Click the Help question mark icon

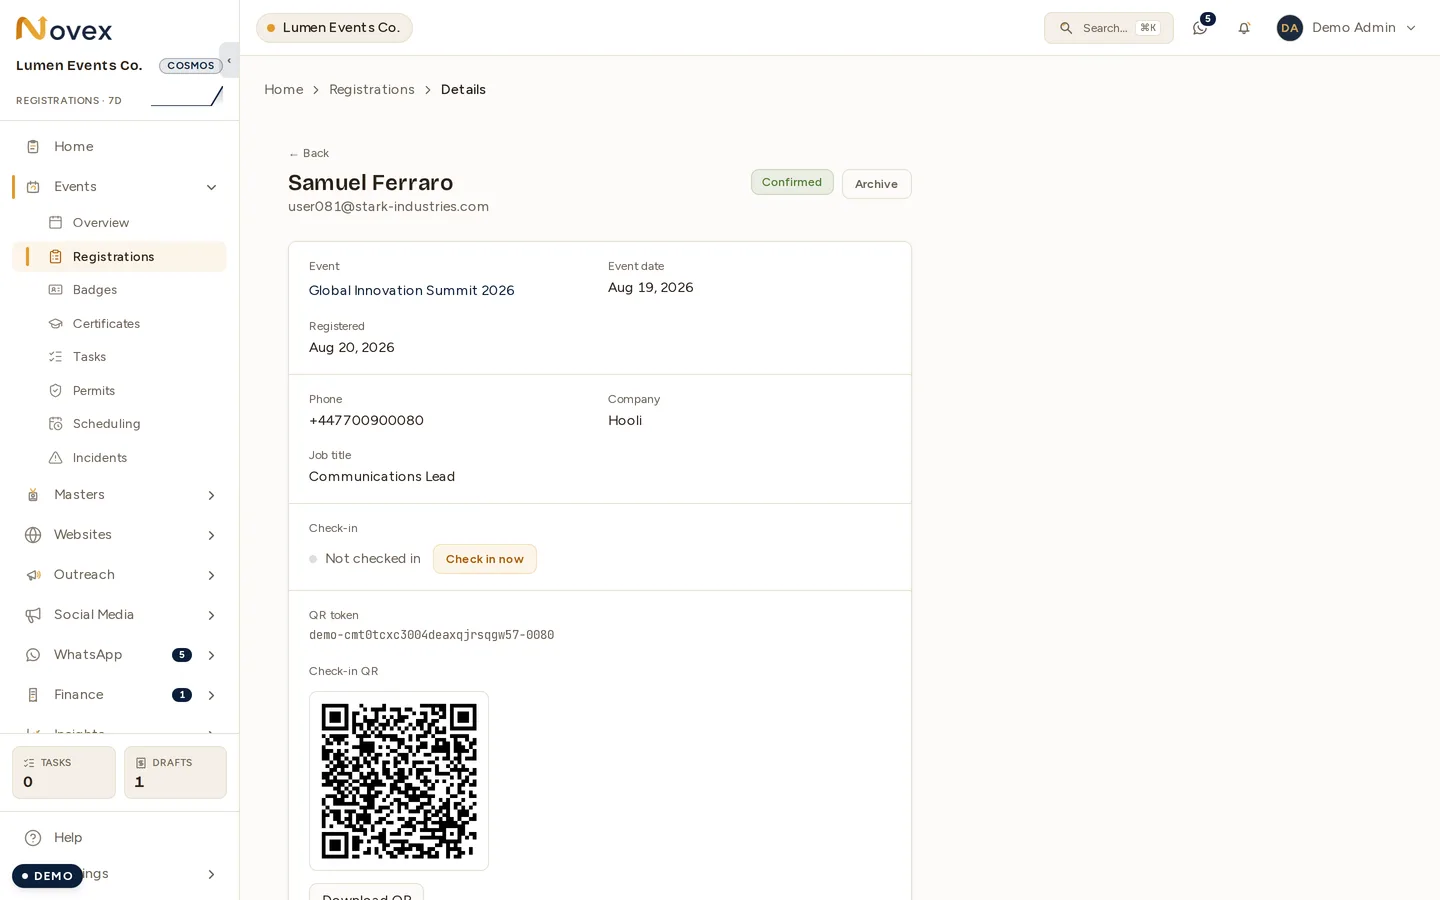tap(33, 838)
